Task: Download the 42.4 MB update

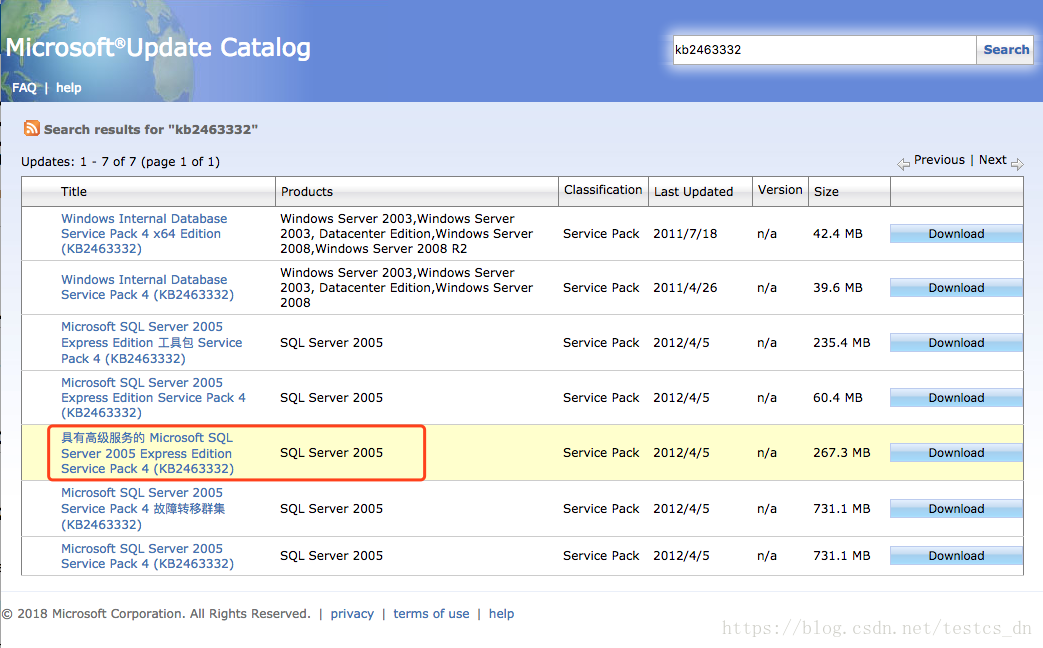Action: [x=956, y=234]
